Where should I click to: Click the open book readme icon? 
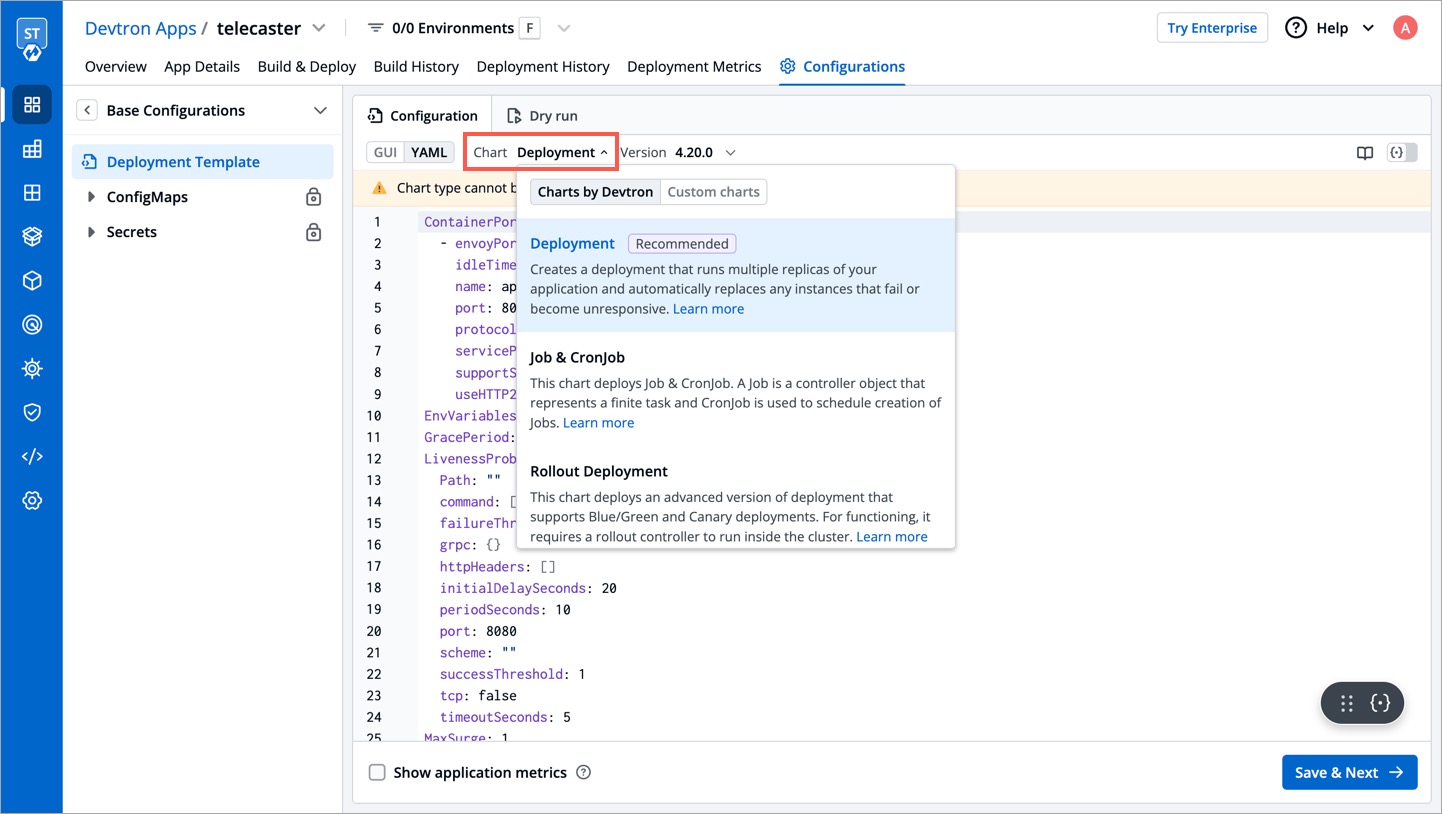click(x=1364, y=153)
